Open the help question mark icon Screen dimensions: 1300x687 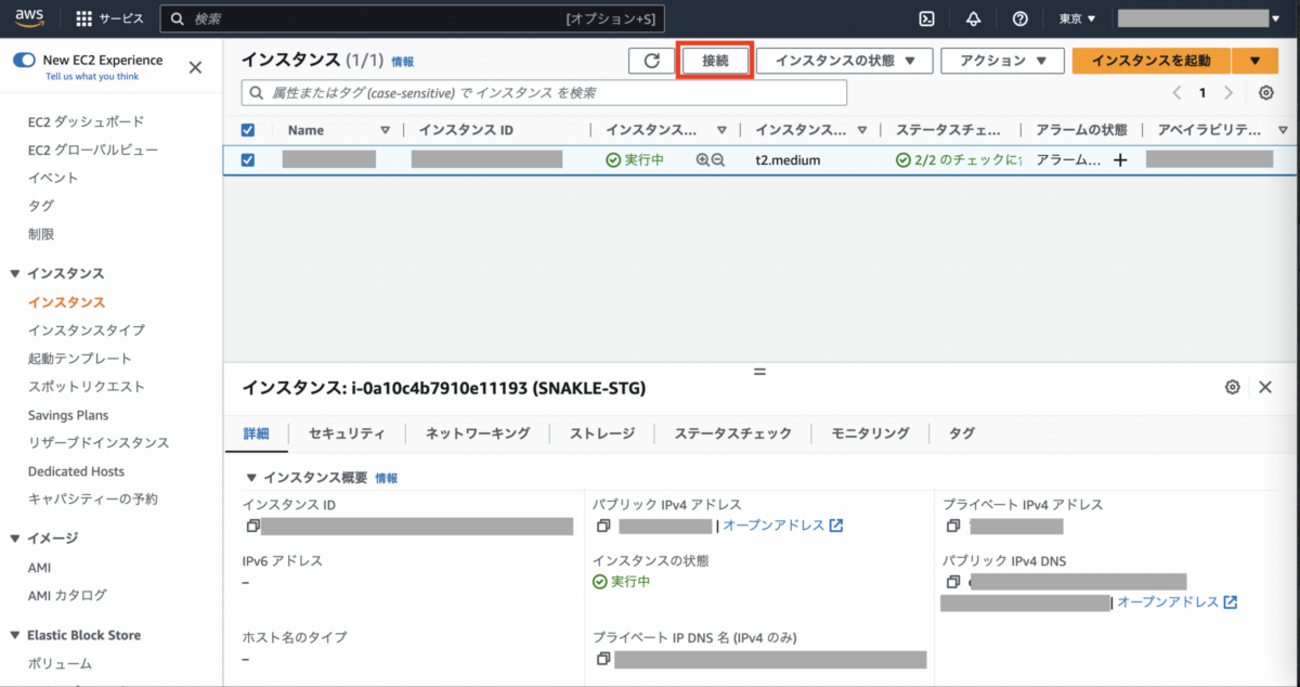1020,19
